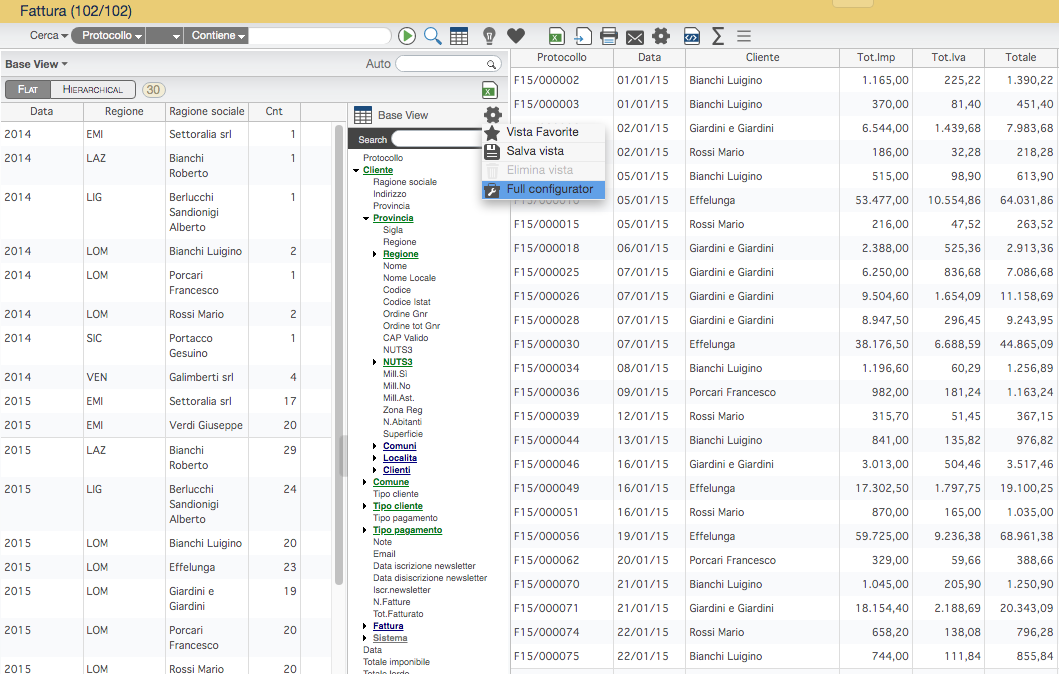
Task: Sort invoices by the Tot.Iva column header
Action: (x=948, y=57)
